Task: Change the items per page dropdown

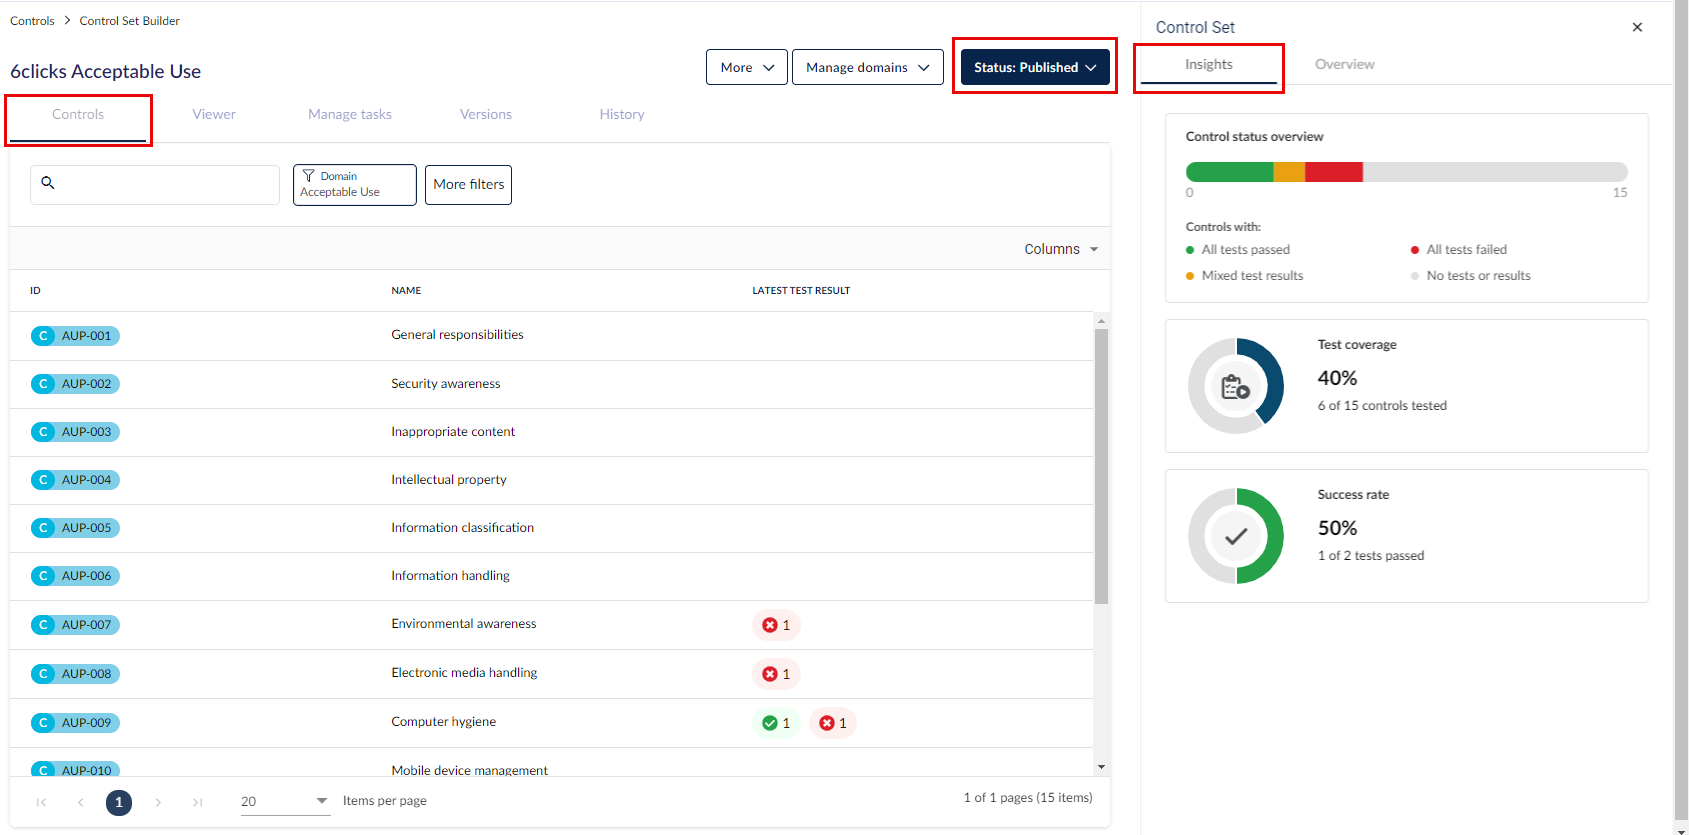Action: [x=285, y=801]
